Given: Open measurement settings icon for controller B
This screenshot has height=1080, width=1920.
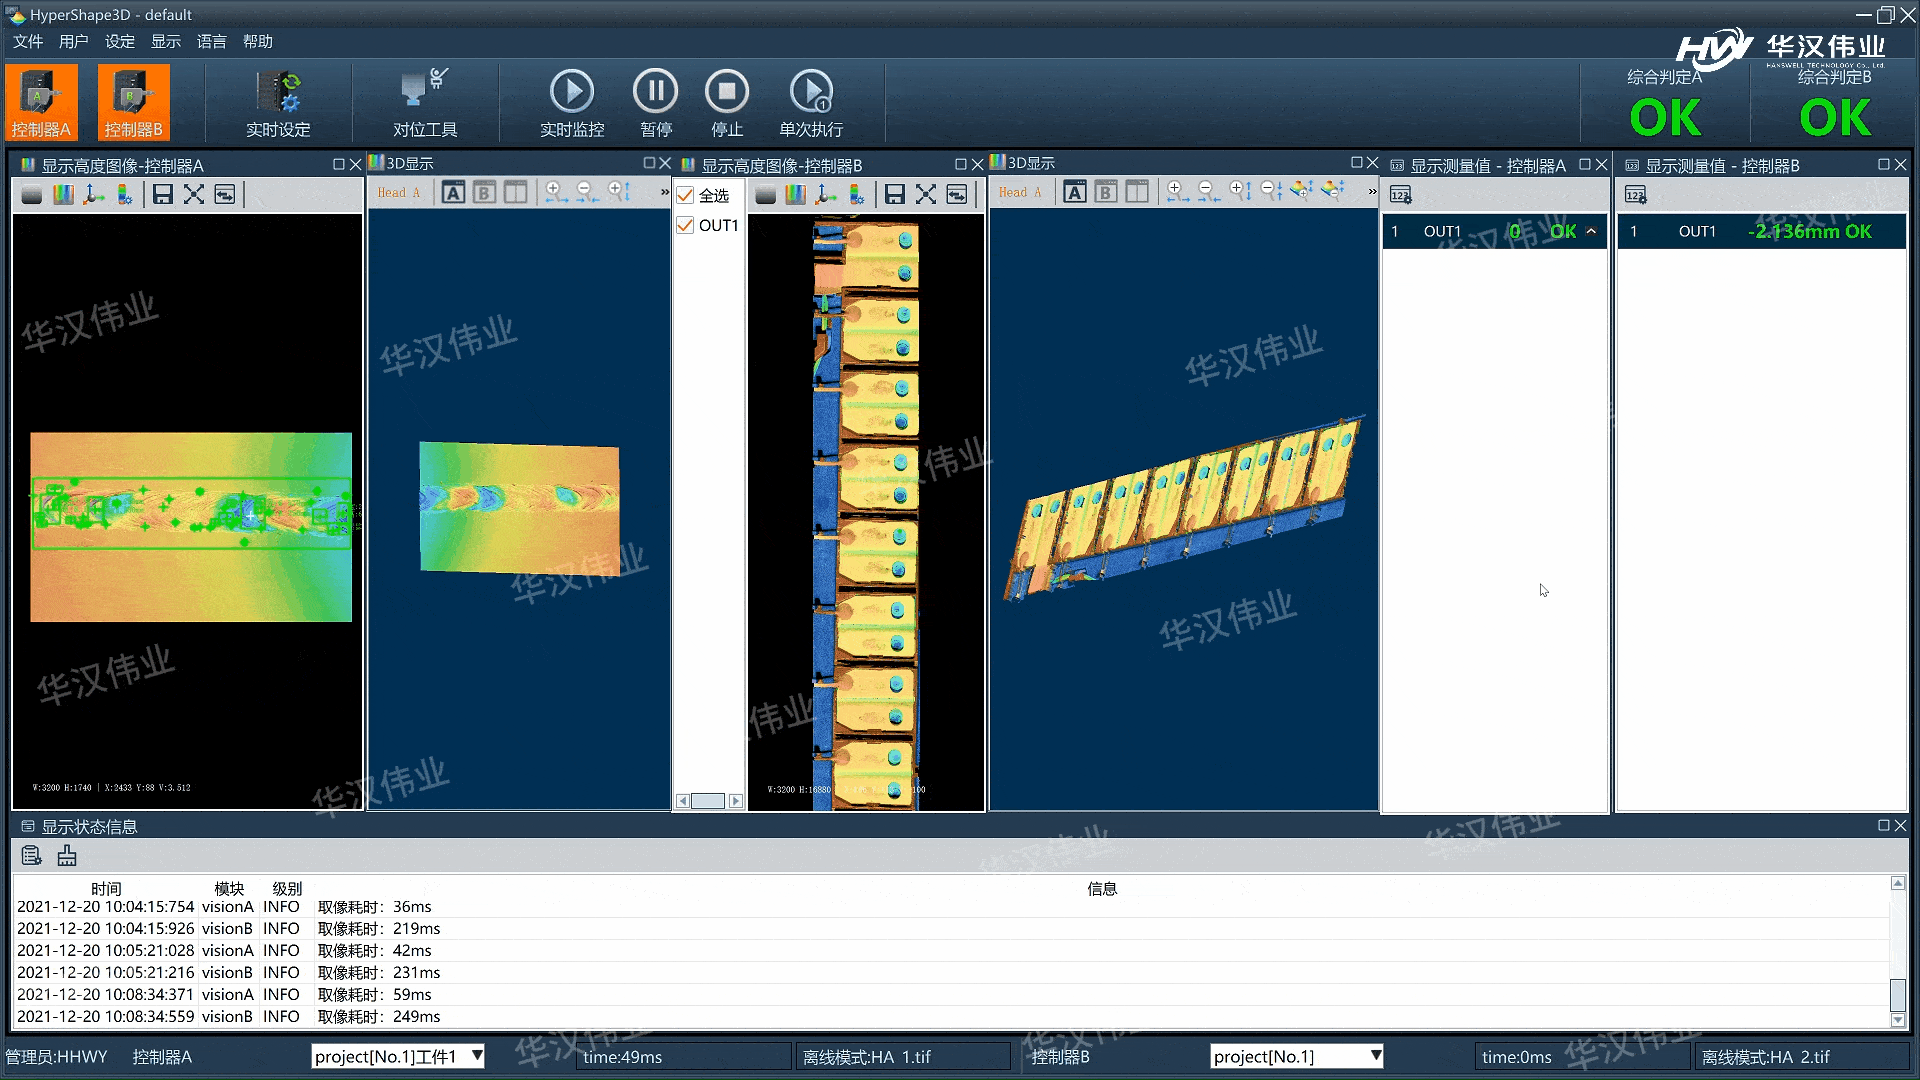Looking at the screenshot, I should point(1636,195).
